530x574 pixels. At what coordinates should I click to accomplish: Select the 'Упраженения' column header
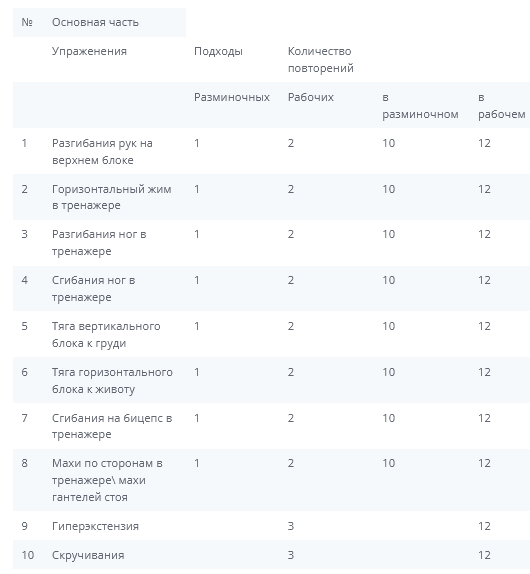point(89,51)
